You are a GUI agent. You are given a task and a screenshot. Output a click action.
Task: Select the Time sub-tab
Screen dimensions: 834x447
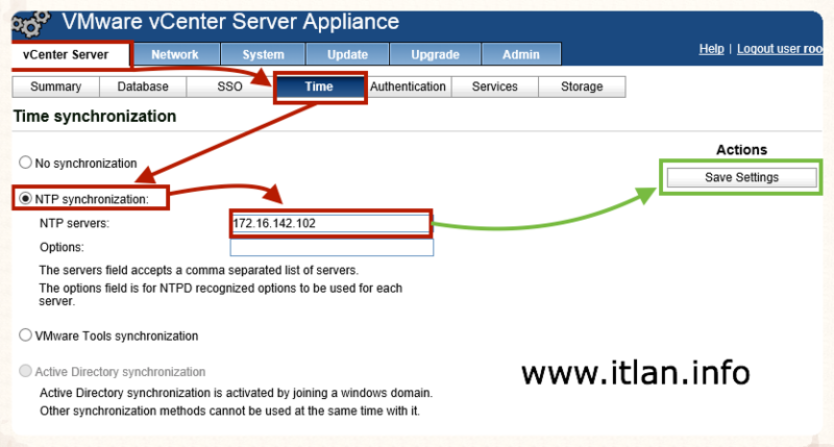(x=319, y=87)
